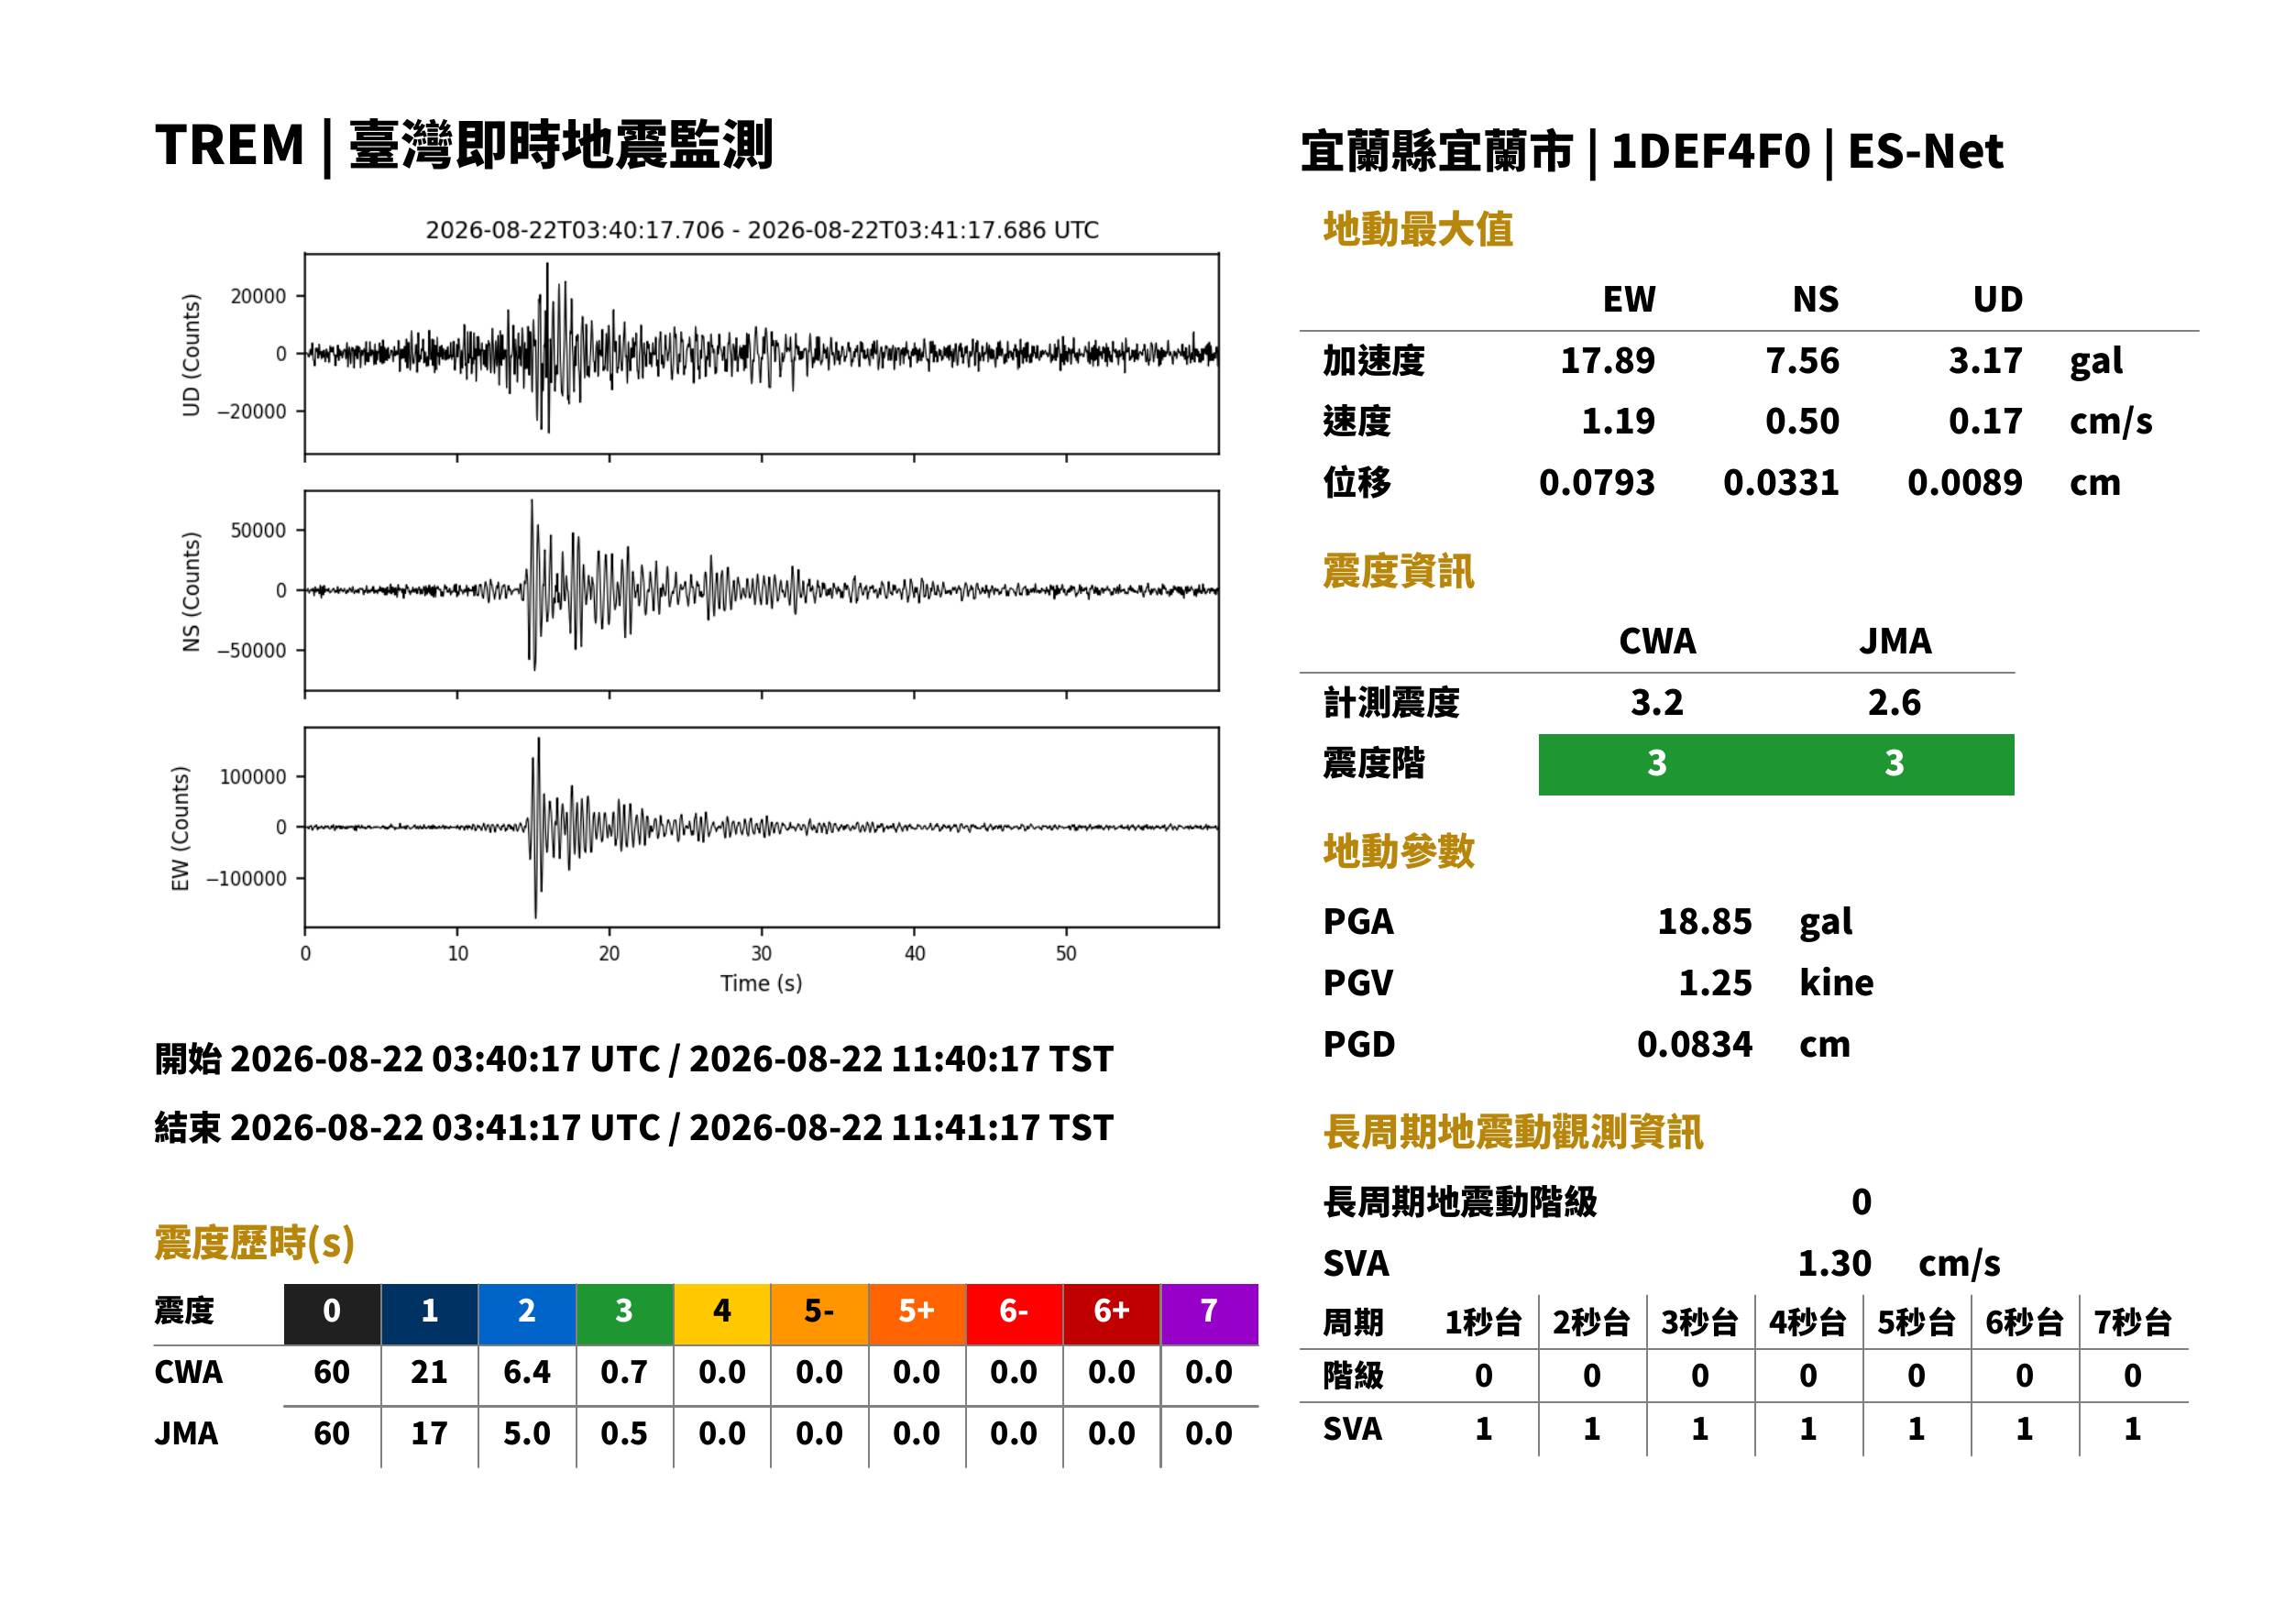
Task: Select the 3秒台 period column header
Action: [1700, 1322]
